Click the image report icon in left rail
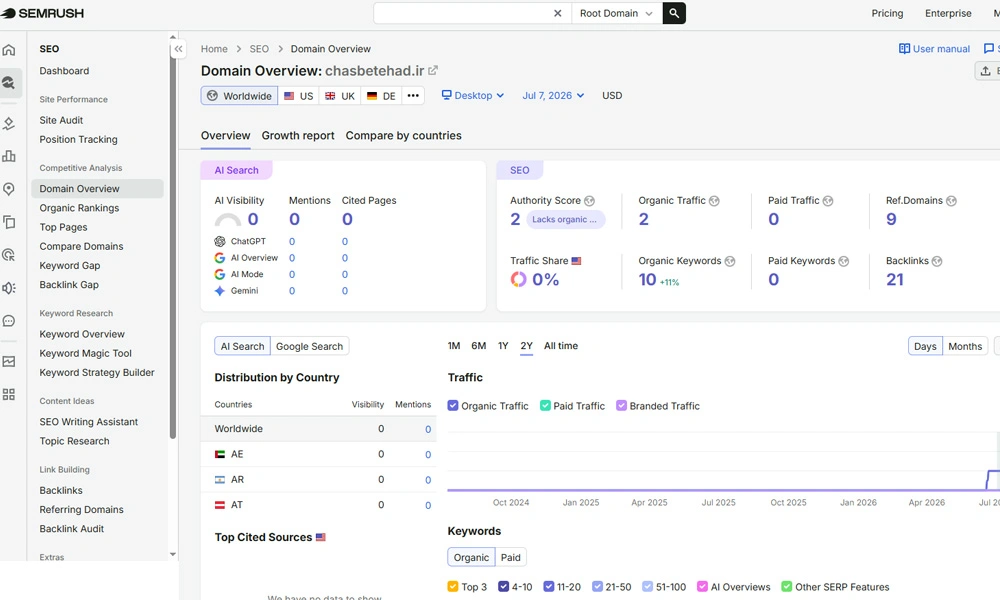This screenshot has width=1000, height=600. (9, 362)
